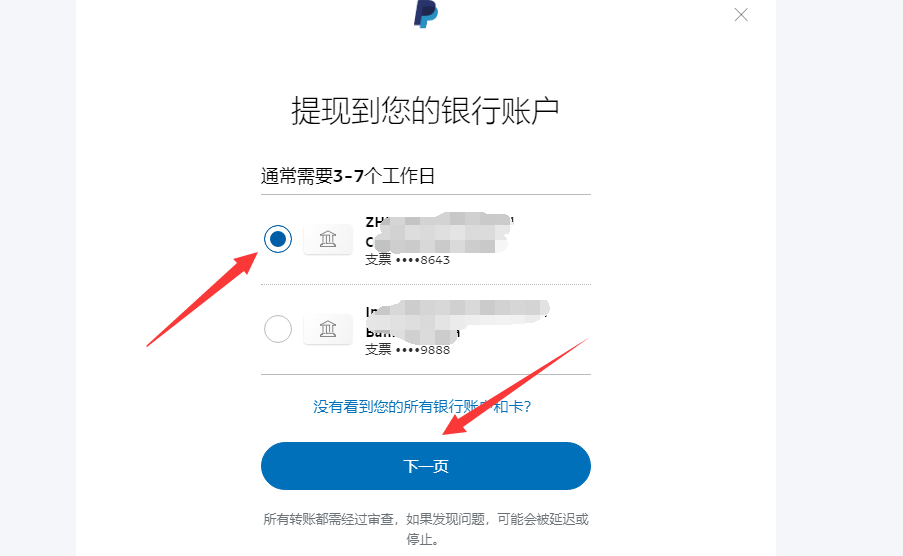
Task: Click the blurred bank name of the second account
Action: pyautogui.click(x=457, y=322)
